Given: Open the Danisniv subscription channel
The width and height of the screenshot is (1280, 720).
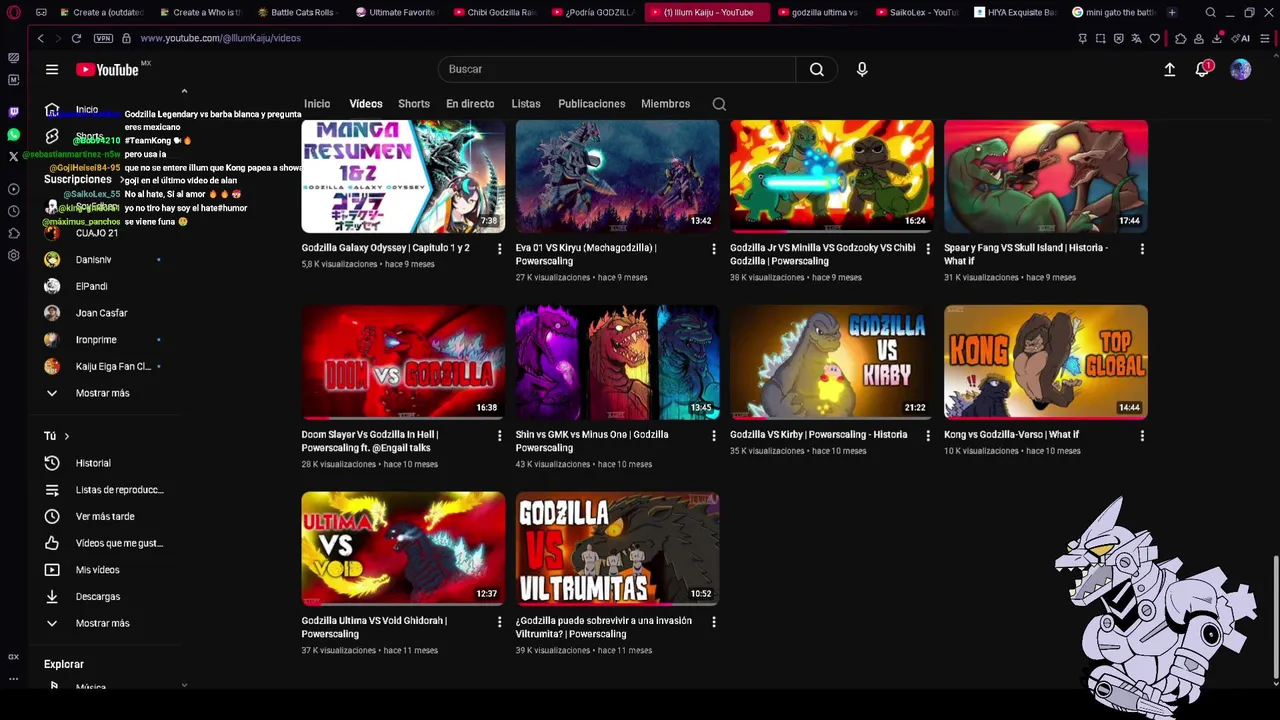Looking at the screenshot, I should point(93,260).
